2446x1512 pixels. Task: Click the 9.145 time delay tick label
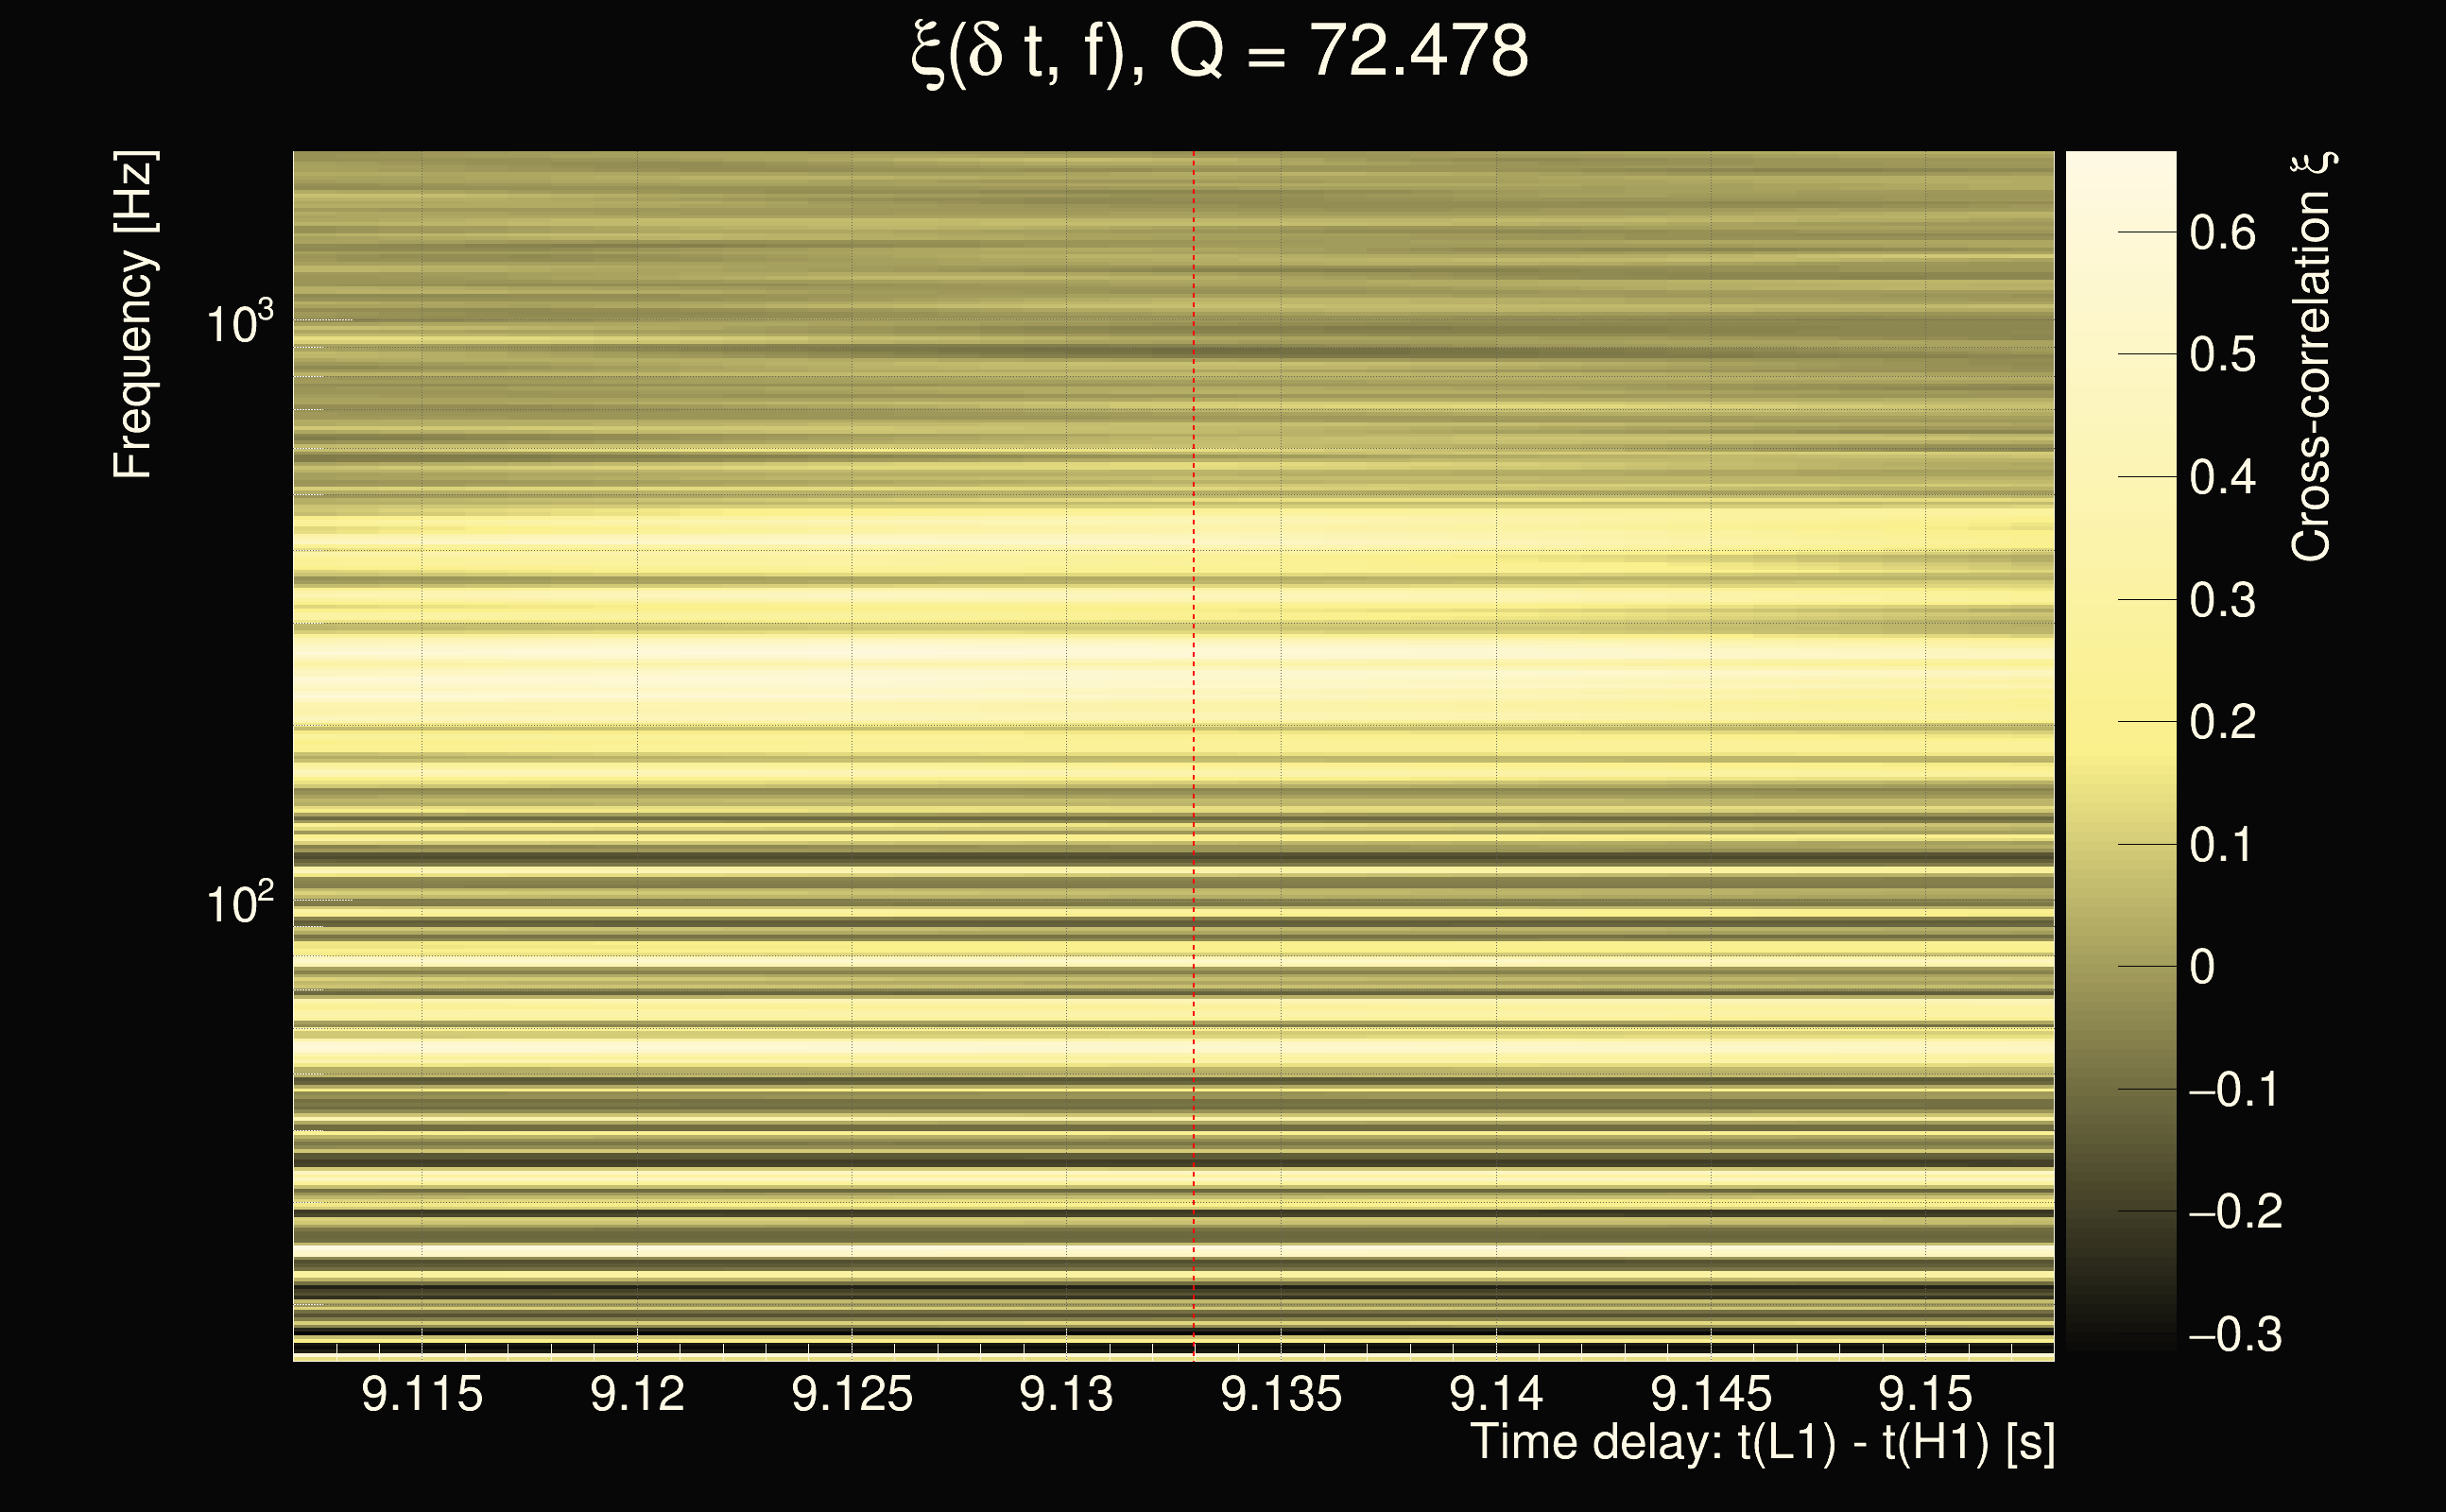coord(1711,1394)
